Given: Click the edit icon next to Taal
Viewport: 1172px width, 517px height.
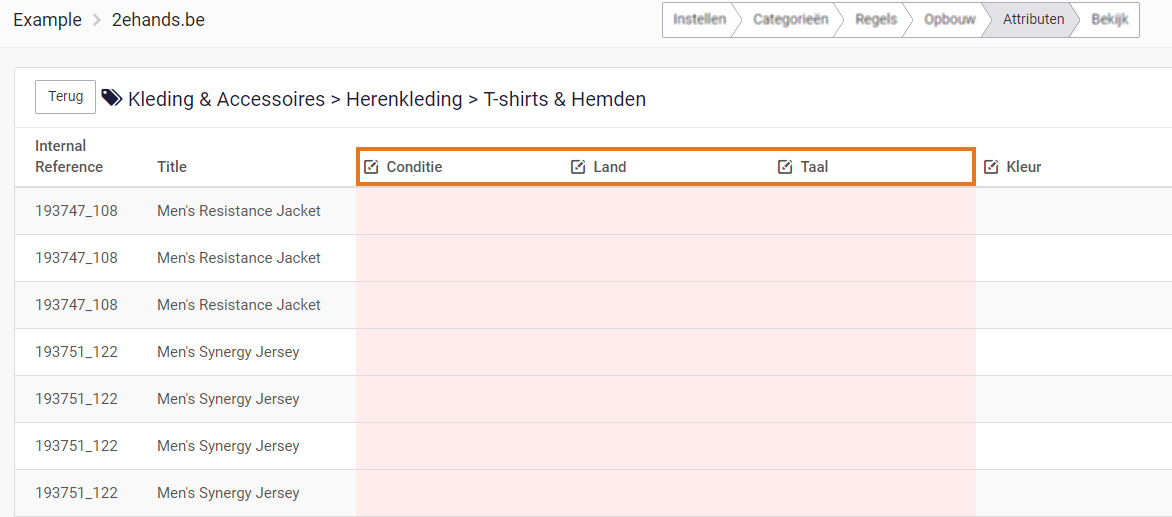Looking at the screenshot, I should (785, 167).
